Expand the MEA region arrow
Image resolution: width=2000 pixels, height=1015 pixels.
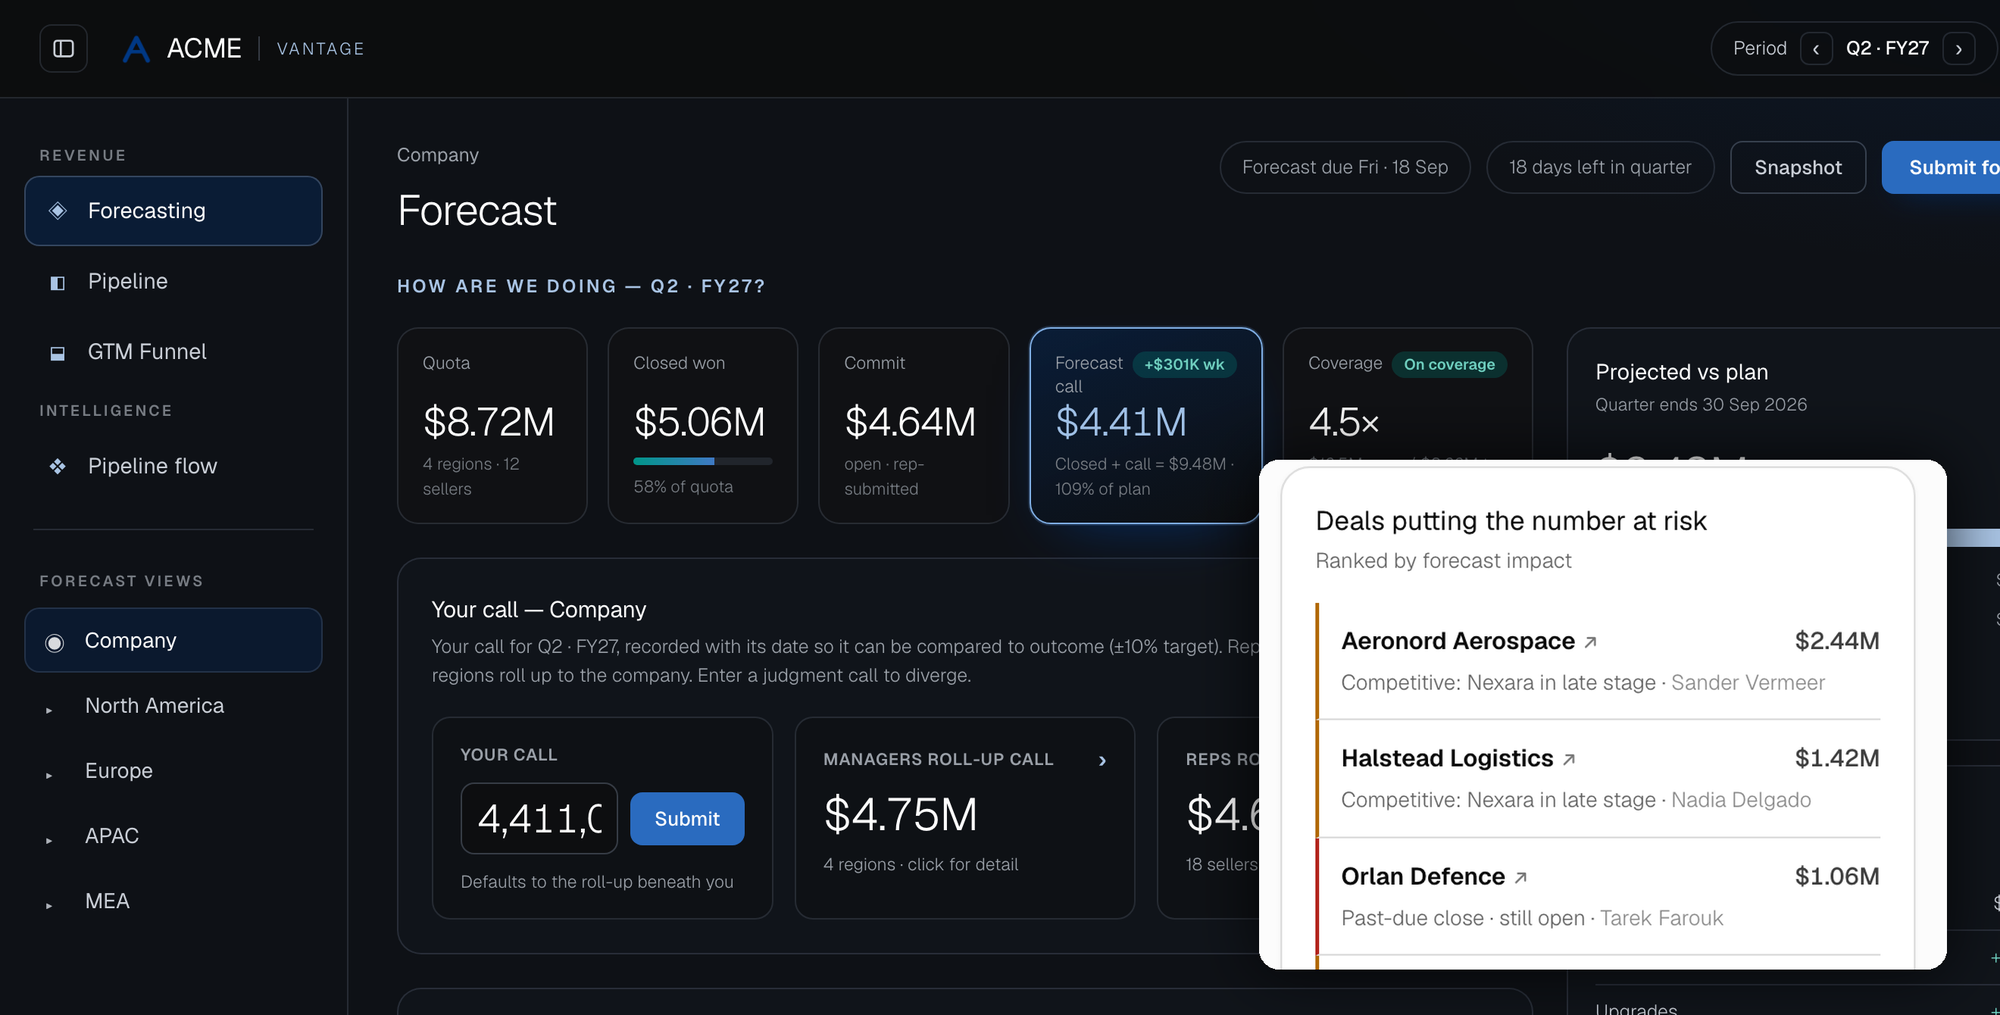[x=49, y=905]
